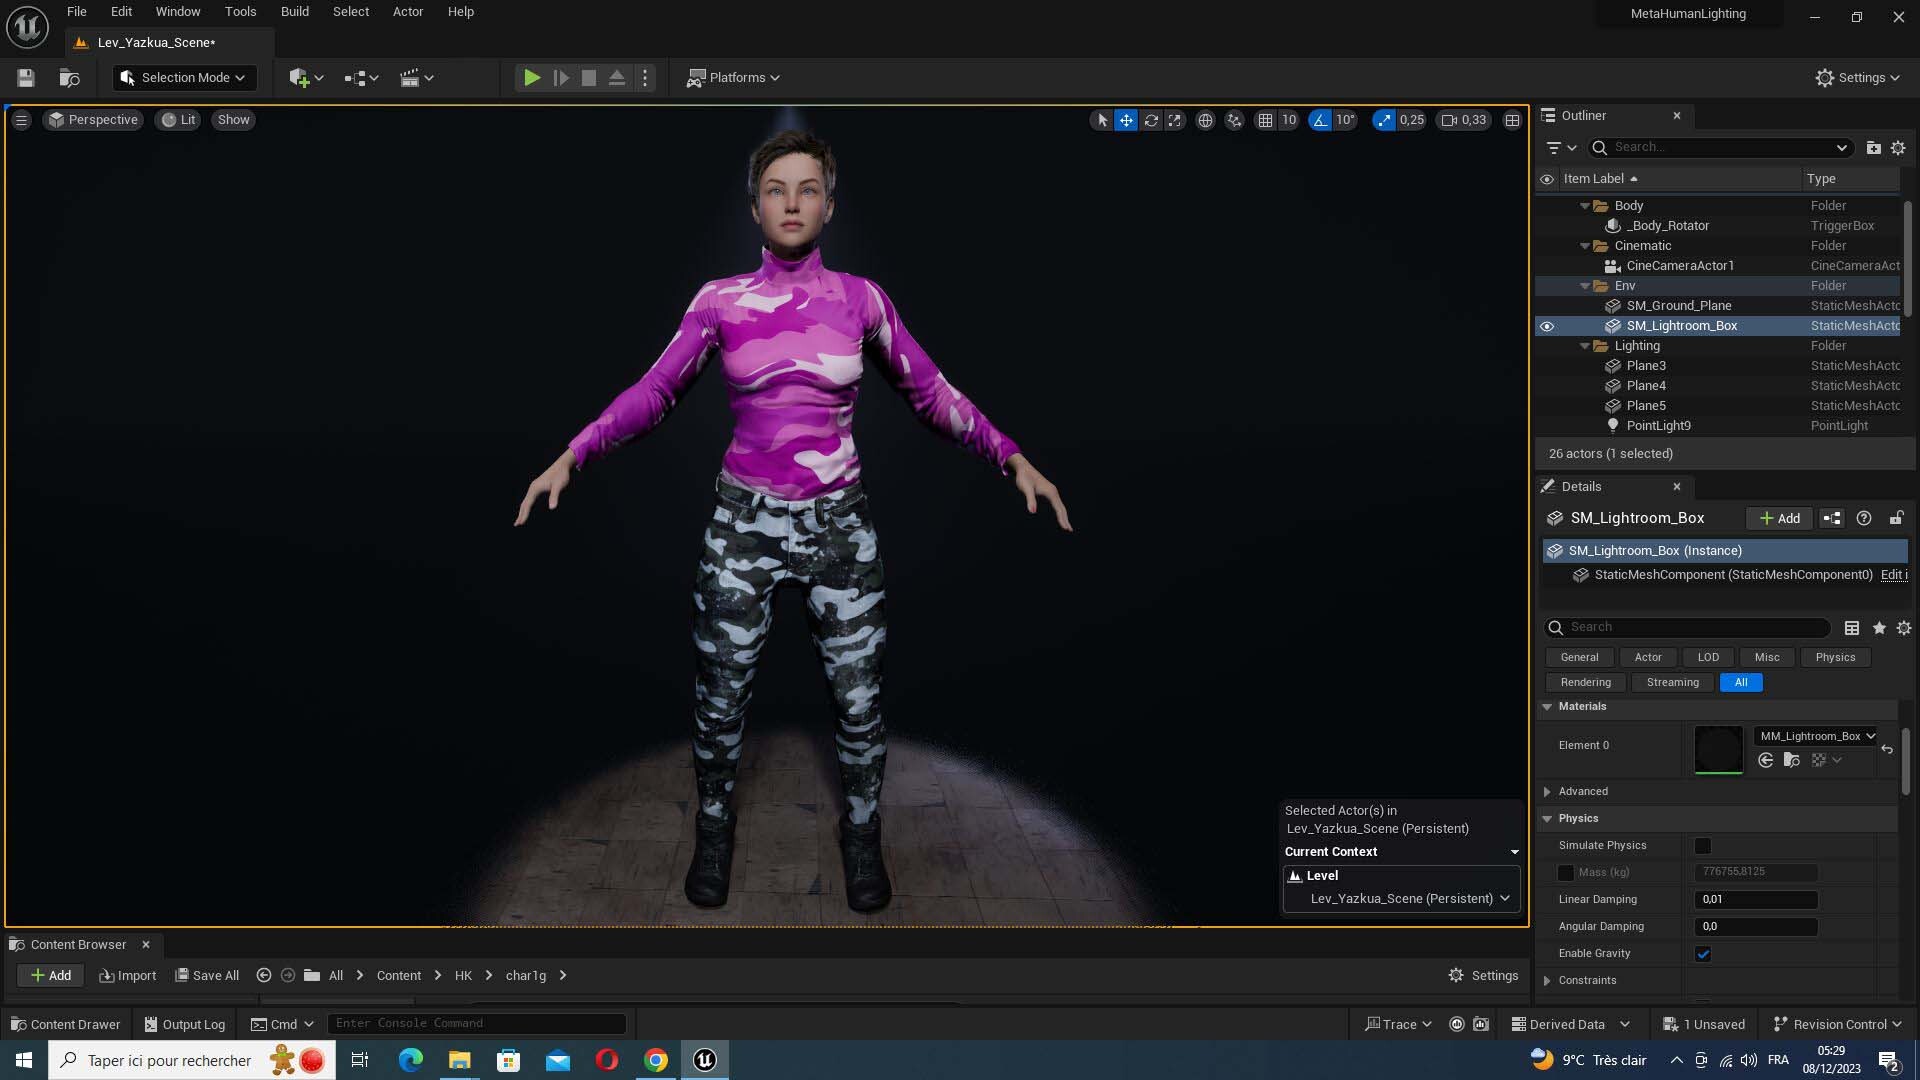The height and width of the screenshot is (1080, 1920).
Task: Collapse the Body folder in Outliner
Action: coord(1585,206)
